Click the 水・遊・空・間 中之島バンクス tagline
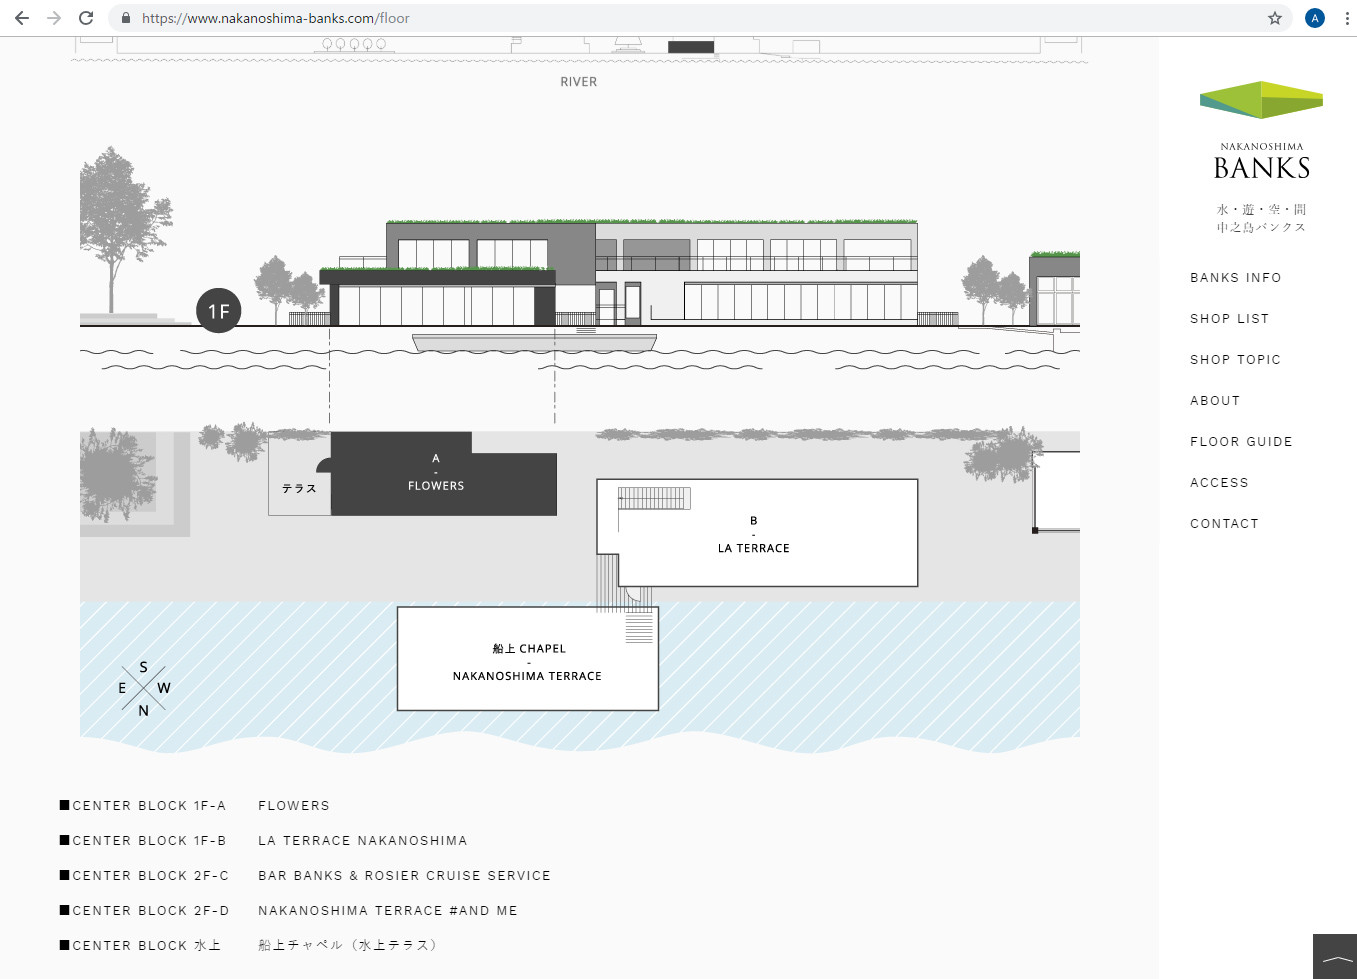The image size is (1357, 979). pyautogui.click(x=1261, y=218)
